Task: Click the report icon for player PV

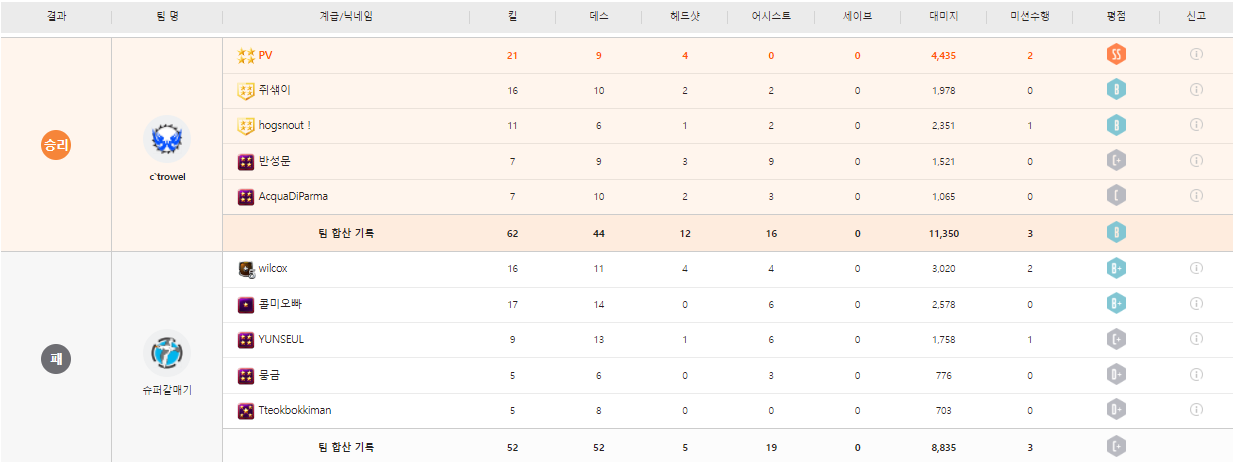Action: pyautogui.click(x=1196, y=55)
